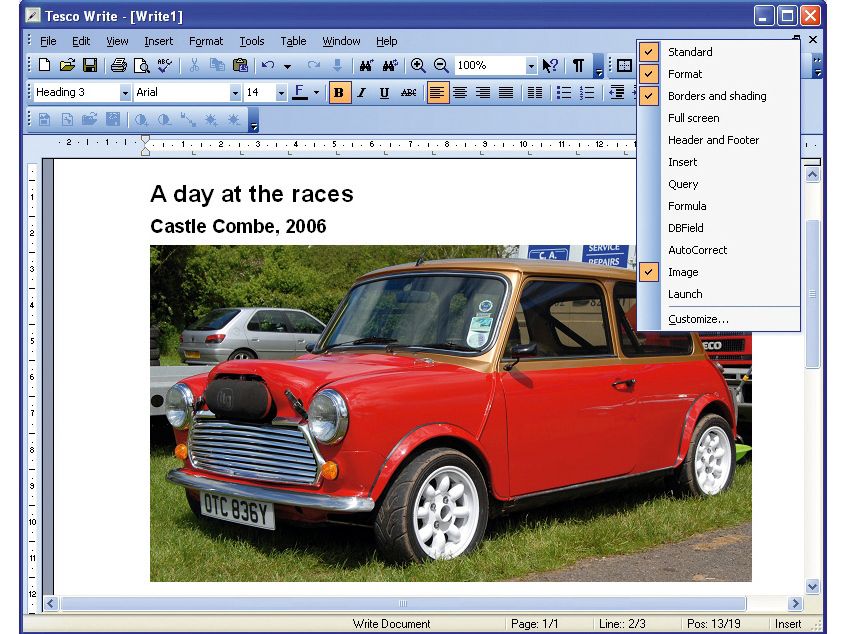Open the Help menu
Screen dimensions: 846x634
point(387,41)
